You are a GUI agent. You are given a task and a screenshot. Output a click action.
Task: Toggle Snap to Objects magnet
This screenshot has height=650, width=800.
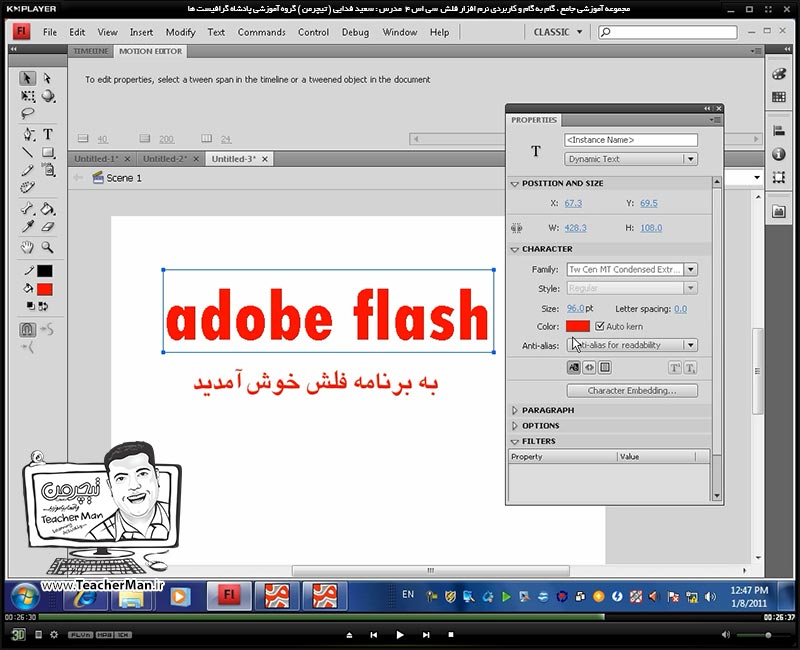(x=28, y=330)
